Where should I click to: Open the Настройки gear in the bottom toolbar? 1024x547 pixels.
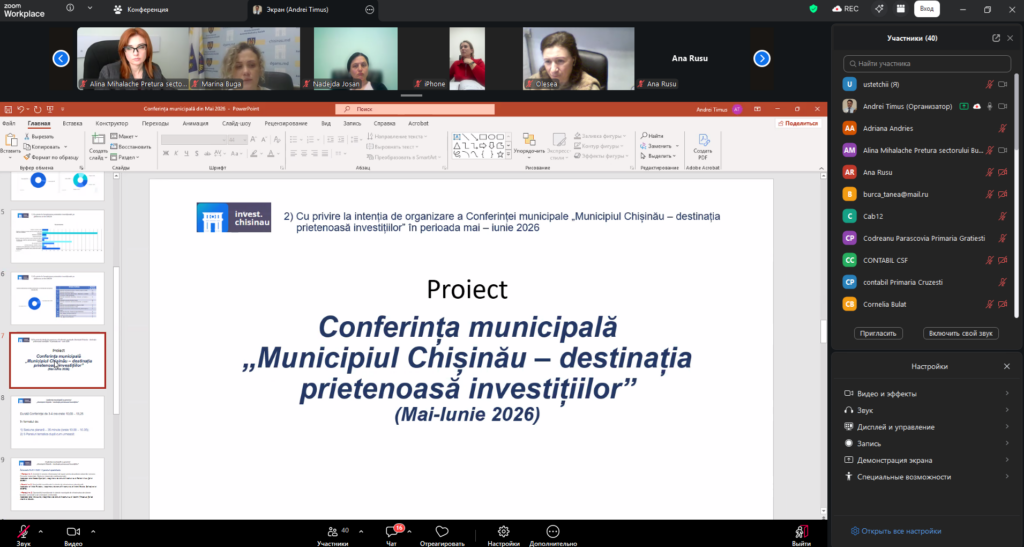pyautogui.click(x=503, y=531)
